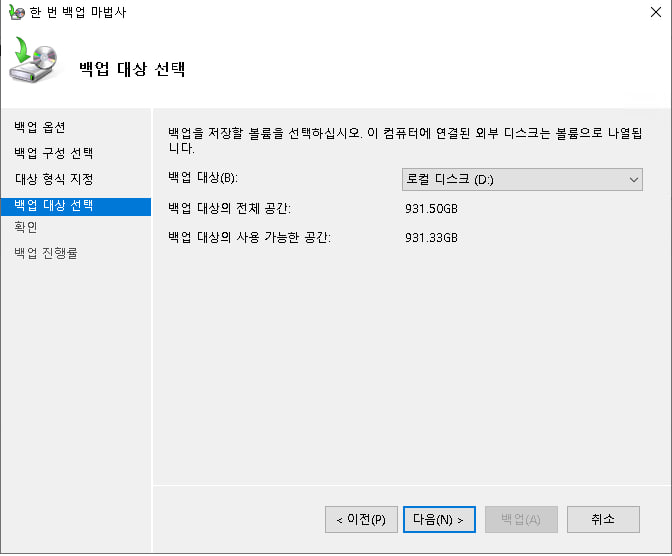Click the 931.50GB total space value
Image resolution: width=672 pixels, height=556 pixels.
[431, 208]
